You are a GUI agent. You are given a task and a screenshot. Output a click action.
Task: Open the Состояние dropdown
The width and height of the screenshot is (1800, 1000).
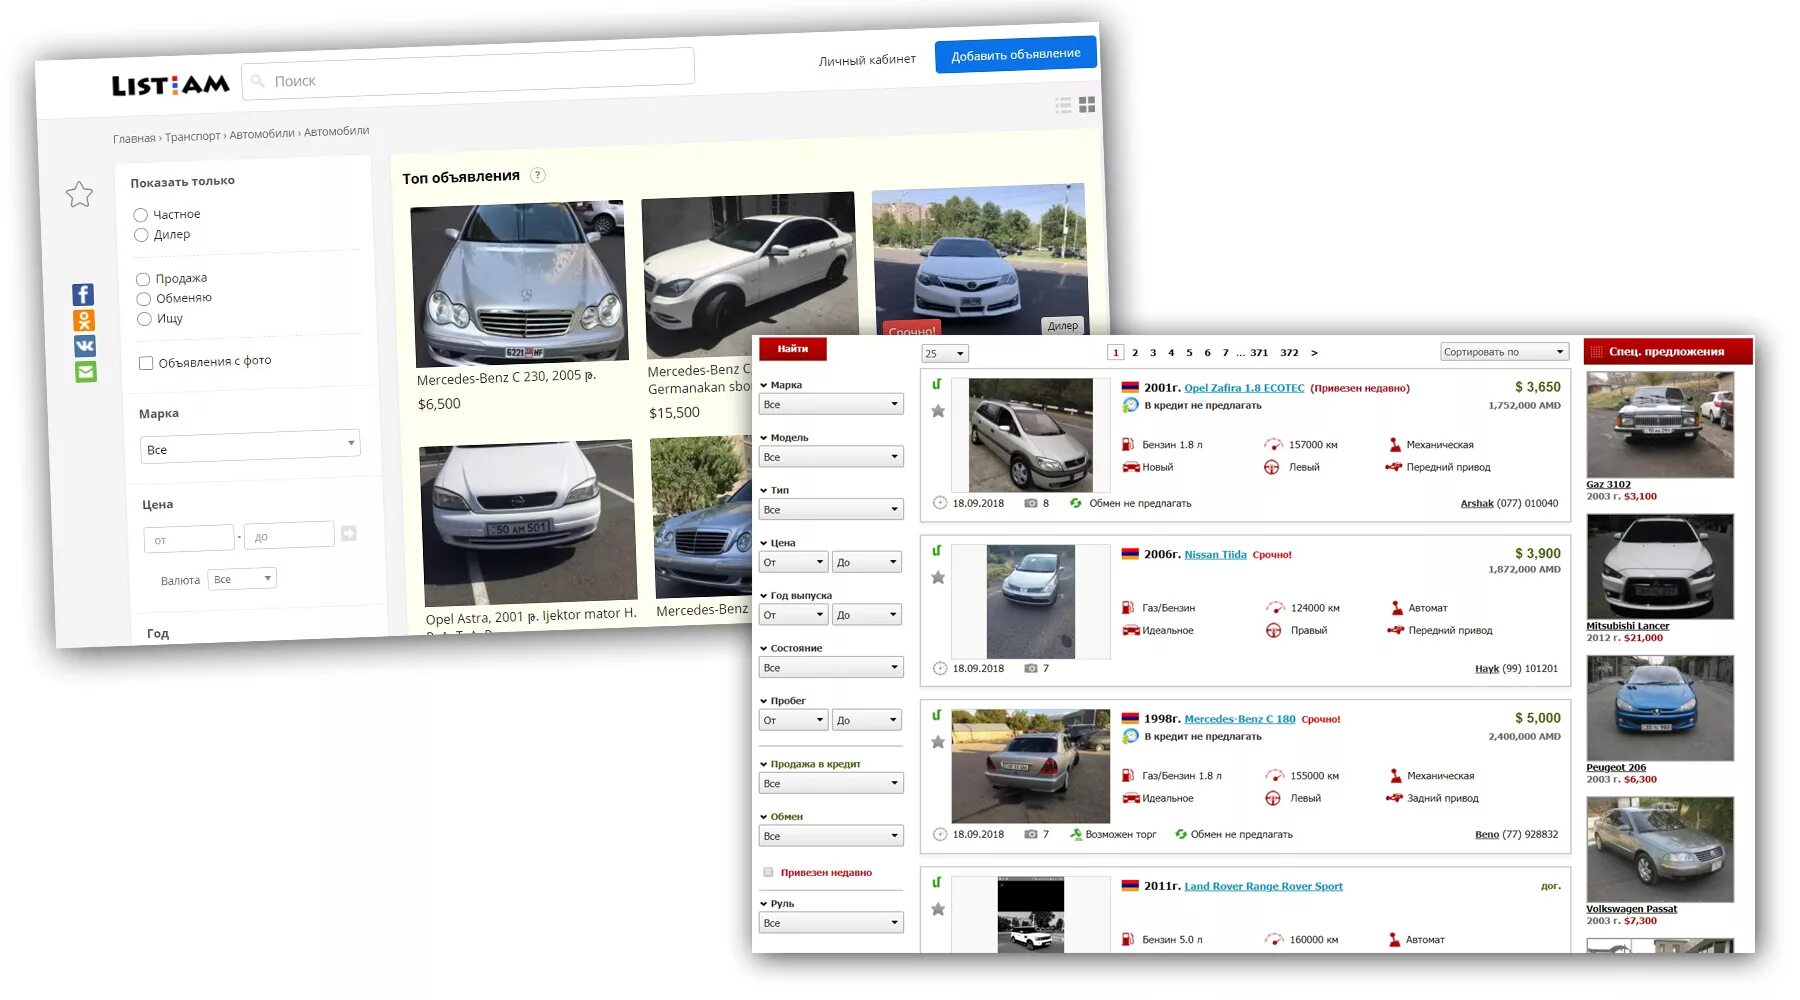(x=831, y=667)
